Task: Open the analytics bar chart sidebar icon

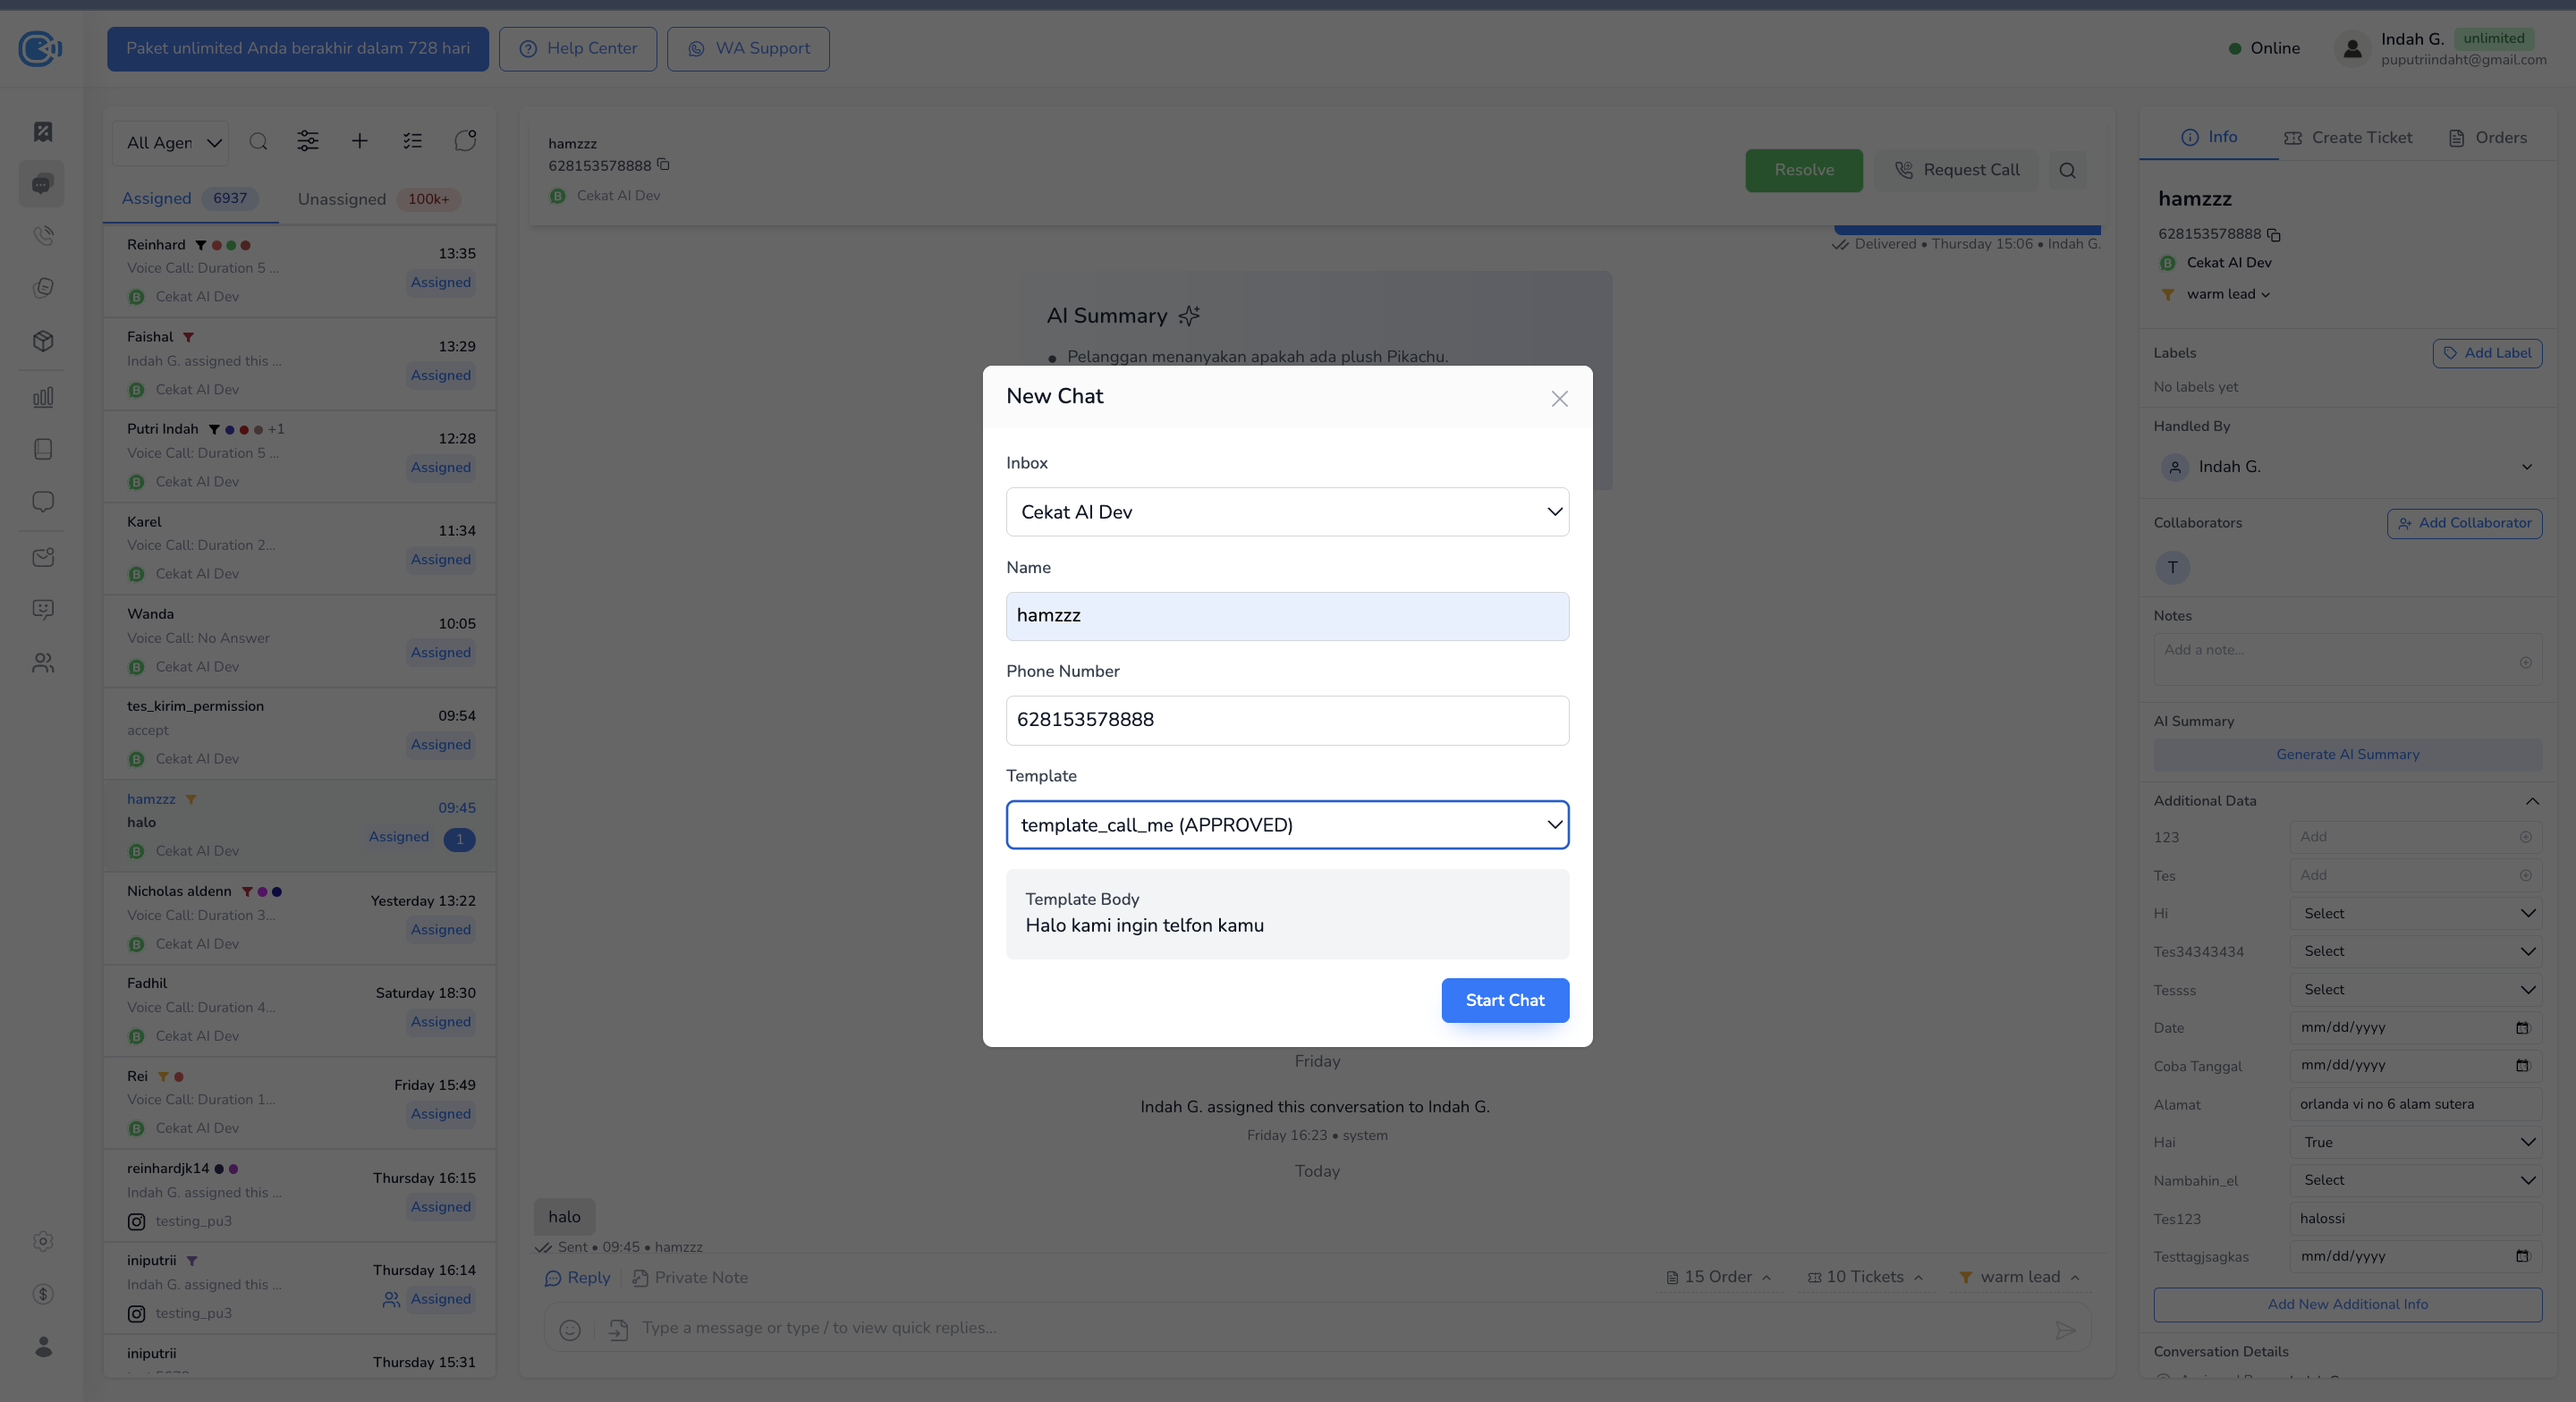Action: [x=43, y=397]
